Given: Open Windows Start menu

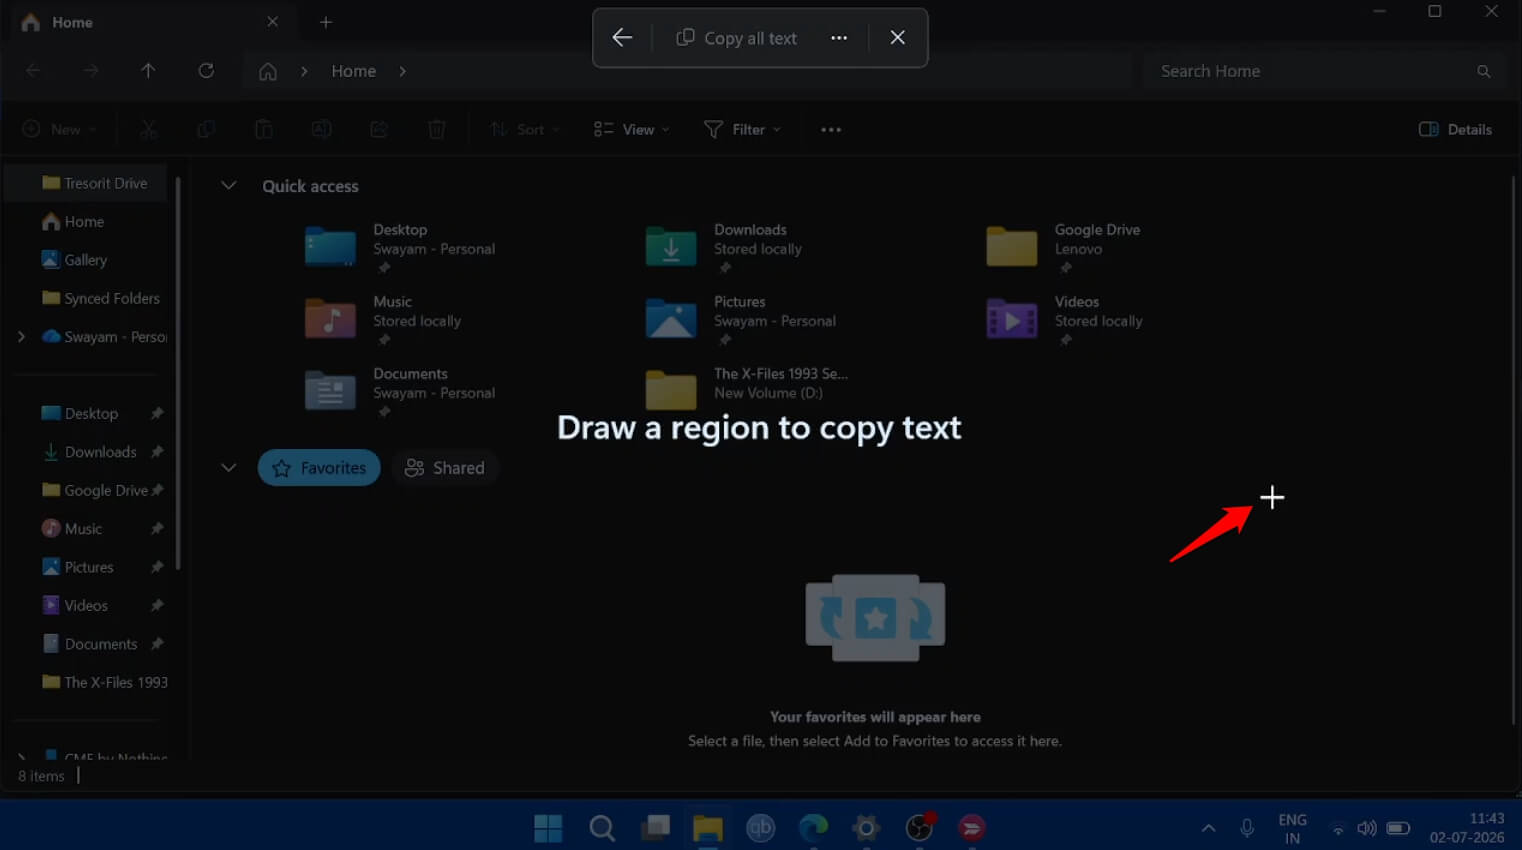Looking at the screenshot, I should point(548,827).
